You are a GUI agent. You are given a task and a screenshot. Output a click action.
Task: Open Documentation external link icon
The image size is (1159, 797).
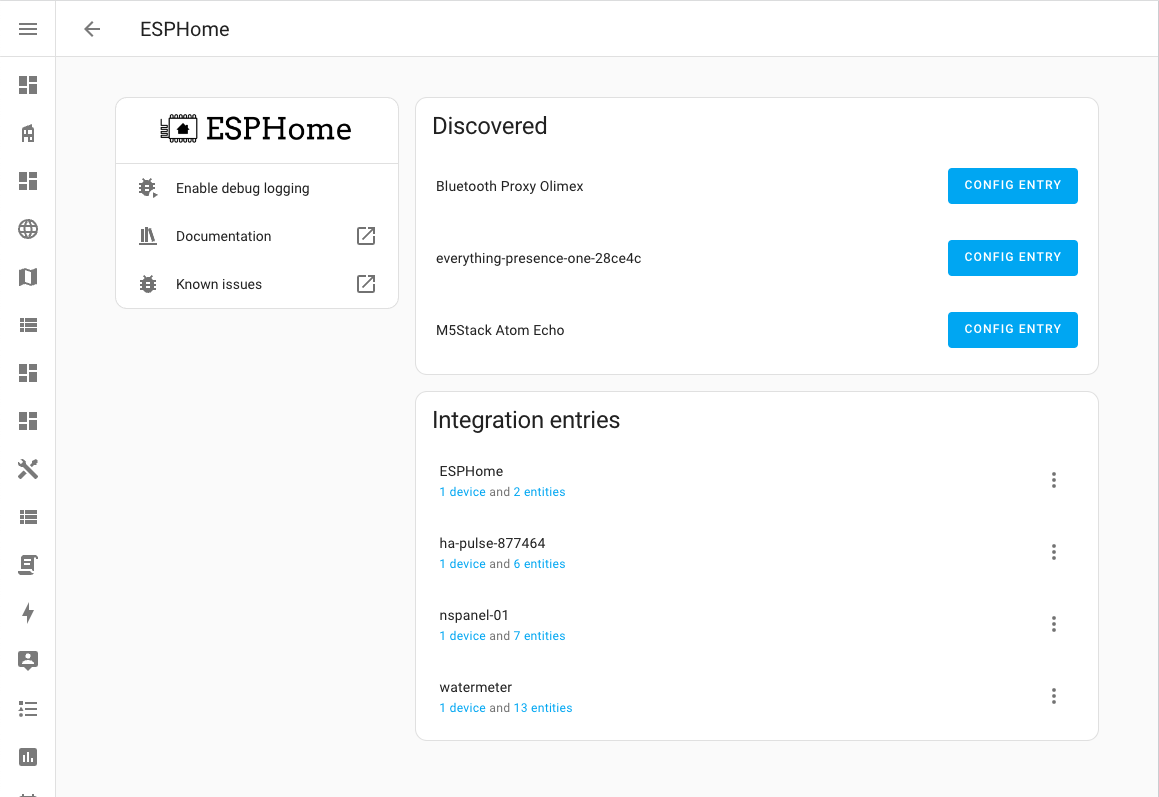366,236
